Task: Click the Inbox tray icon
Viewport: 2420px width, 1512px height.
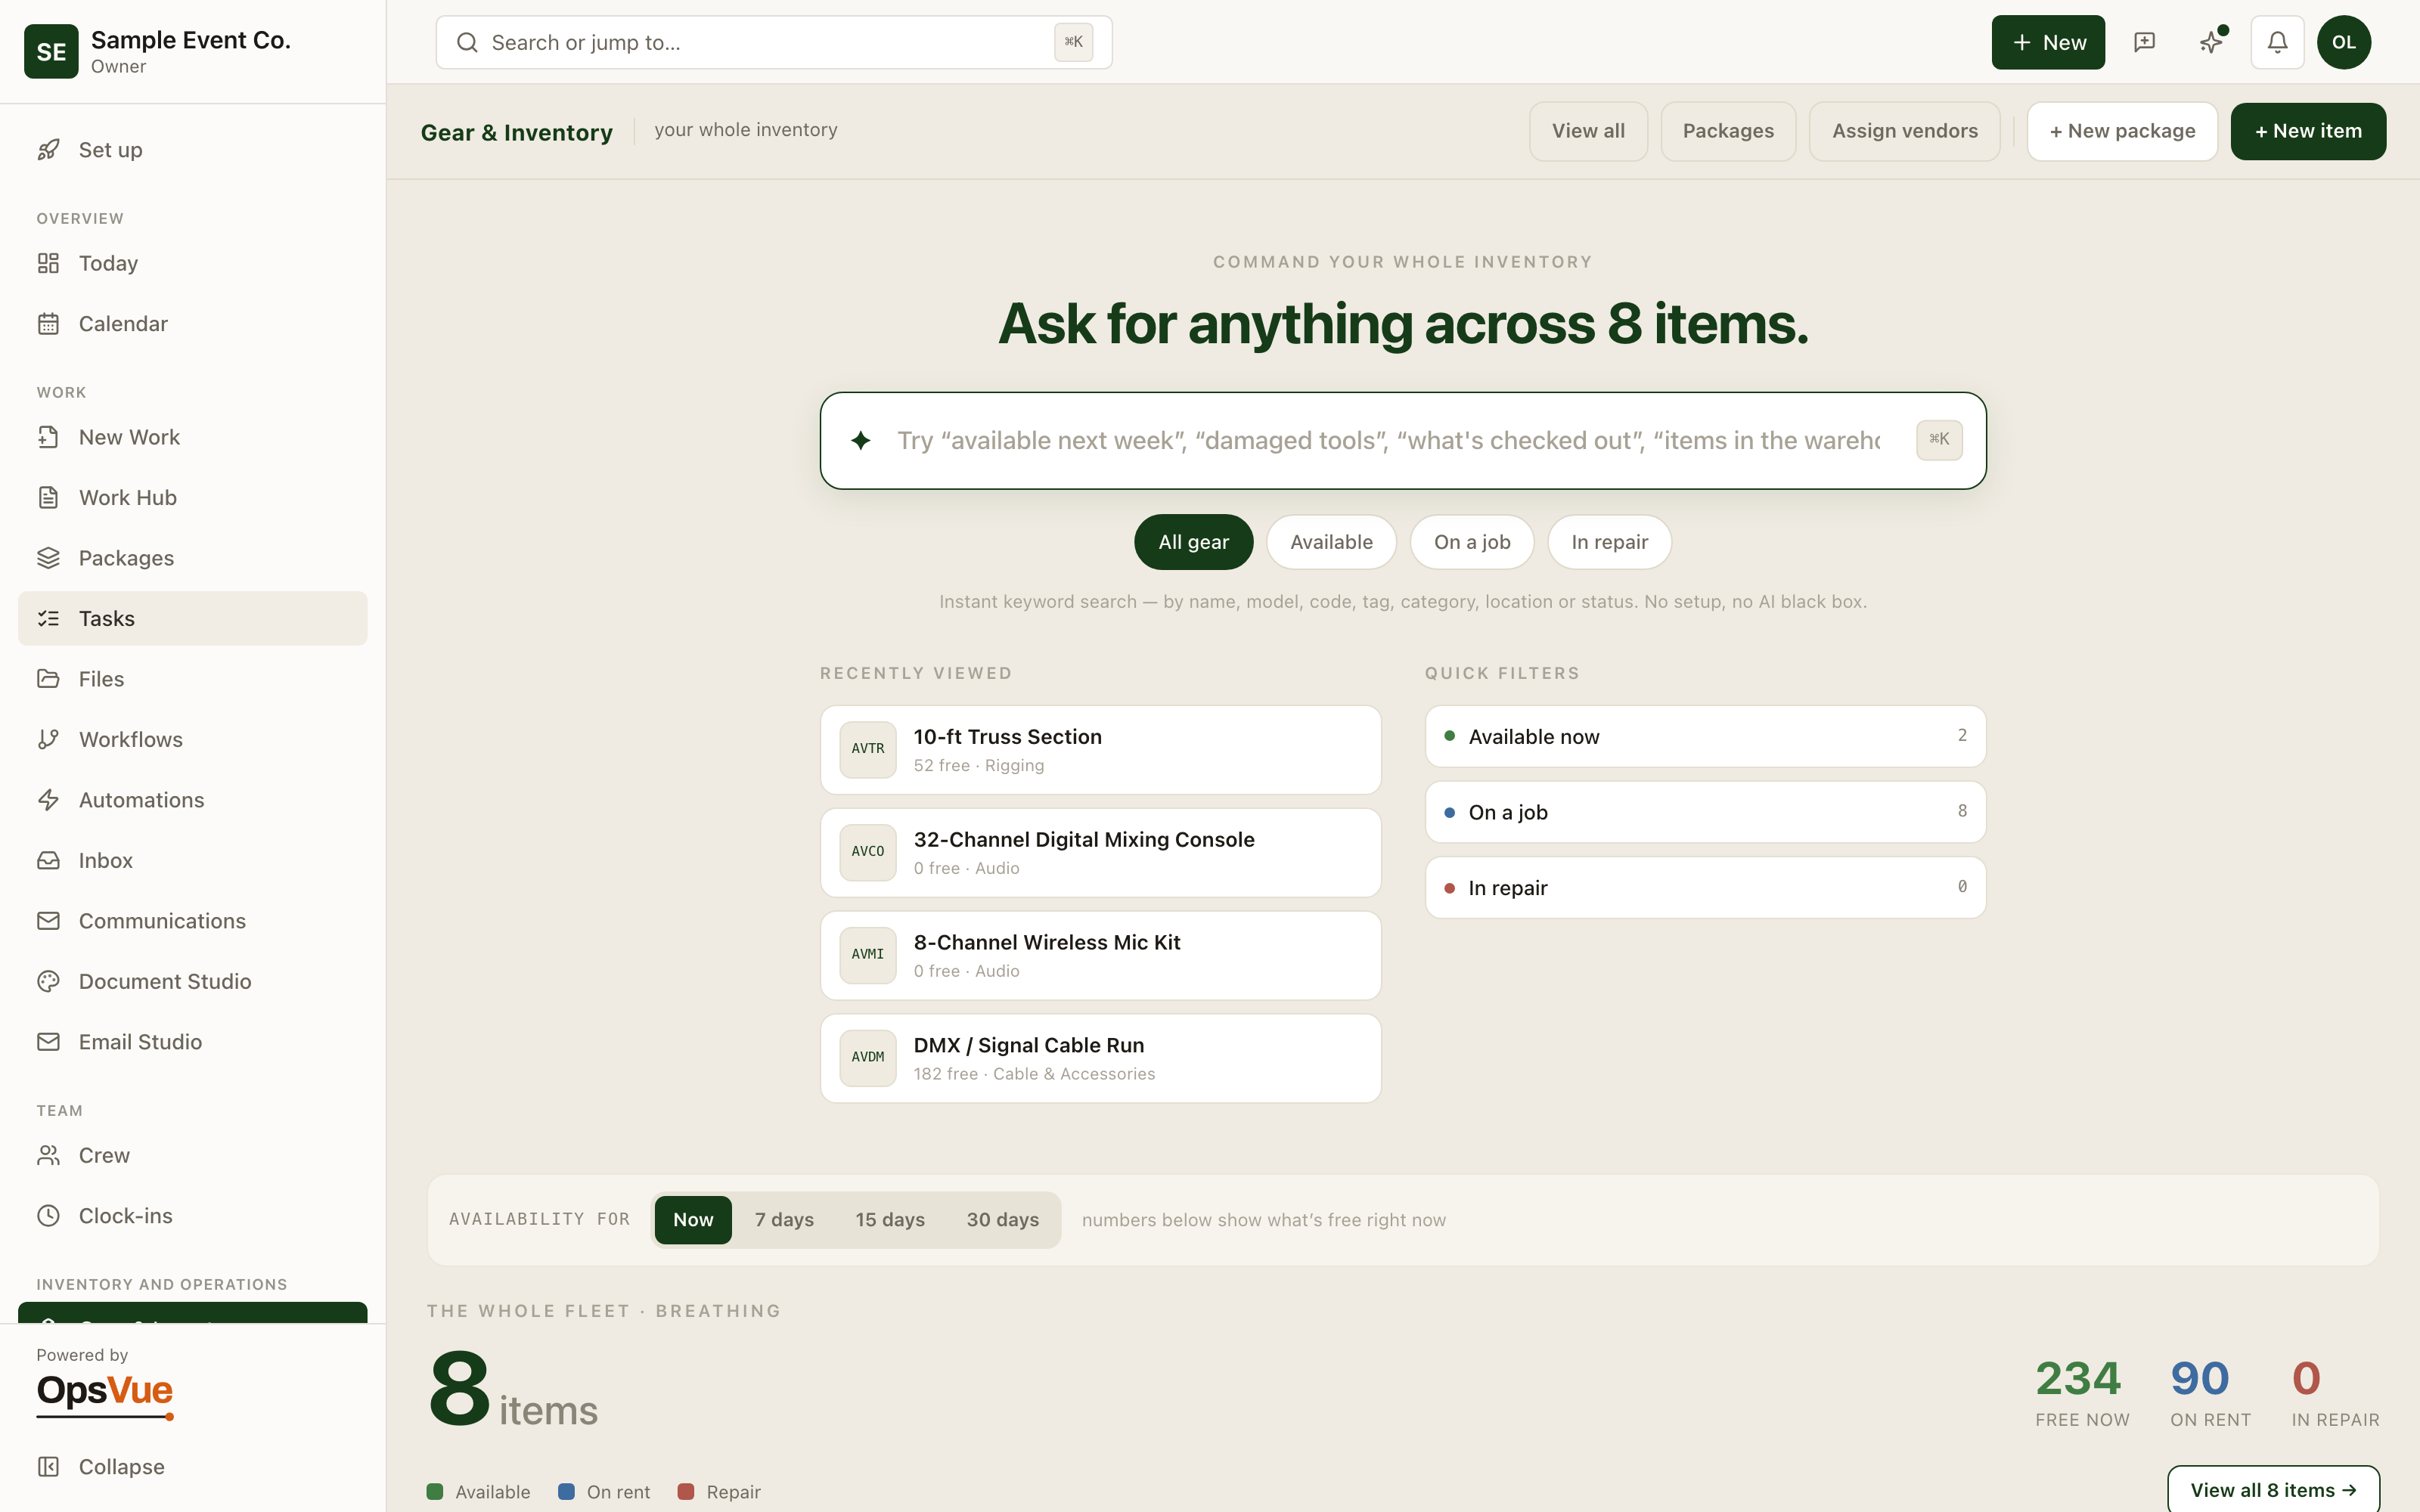Action: tap(48, 861)
